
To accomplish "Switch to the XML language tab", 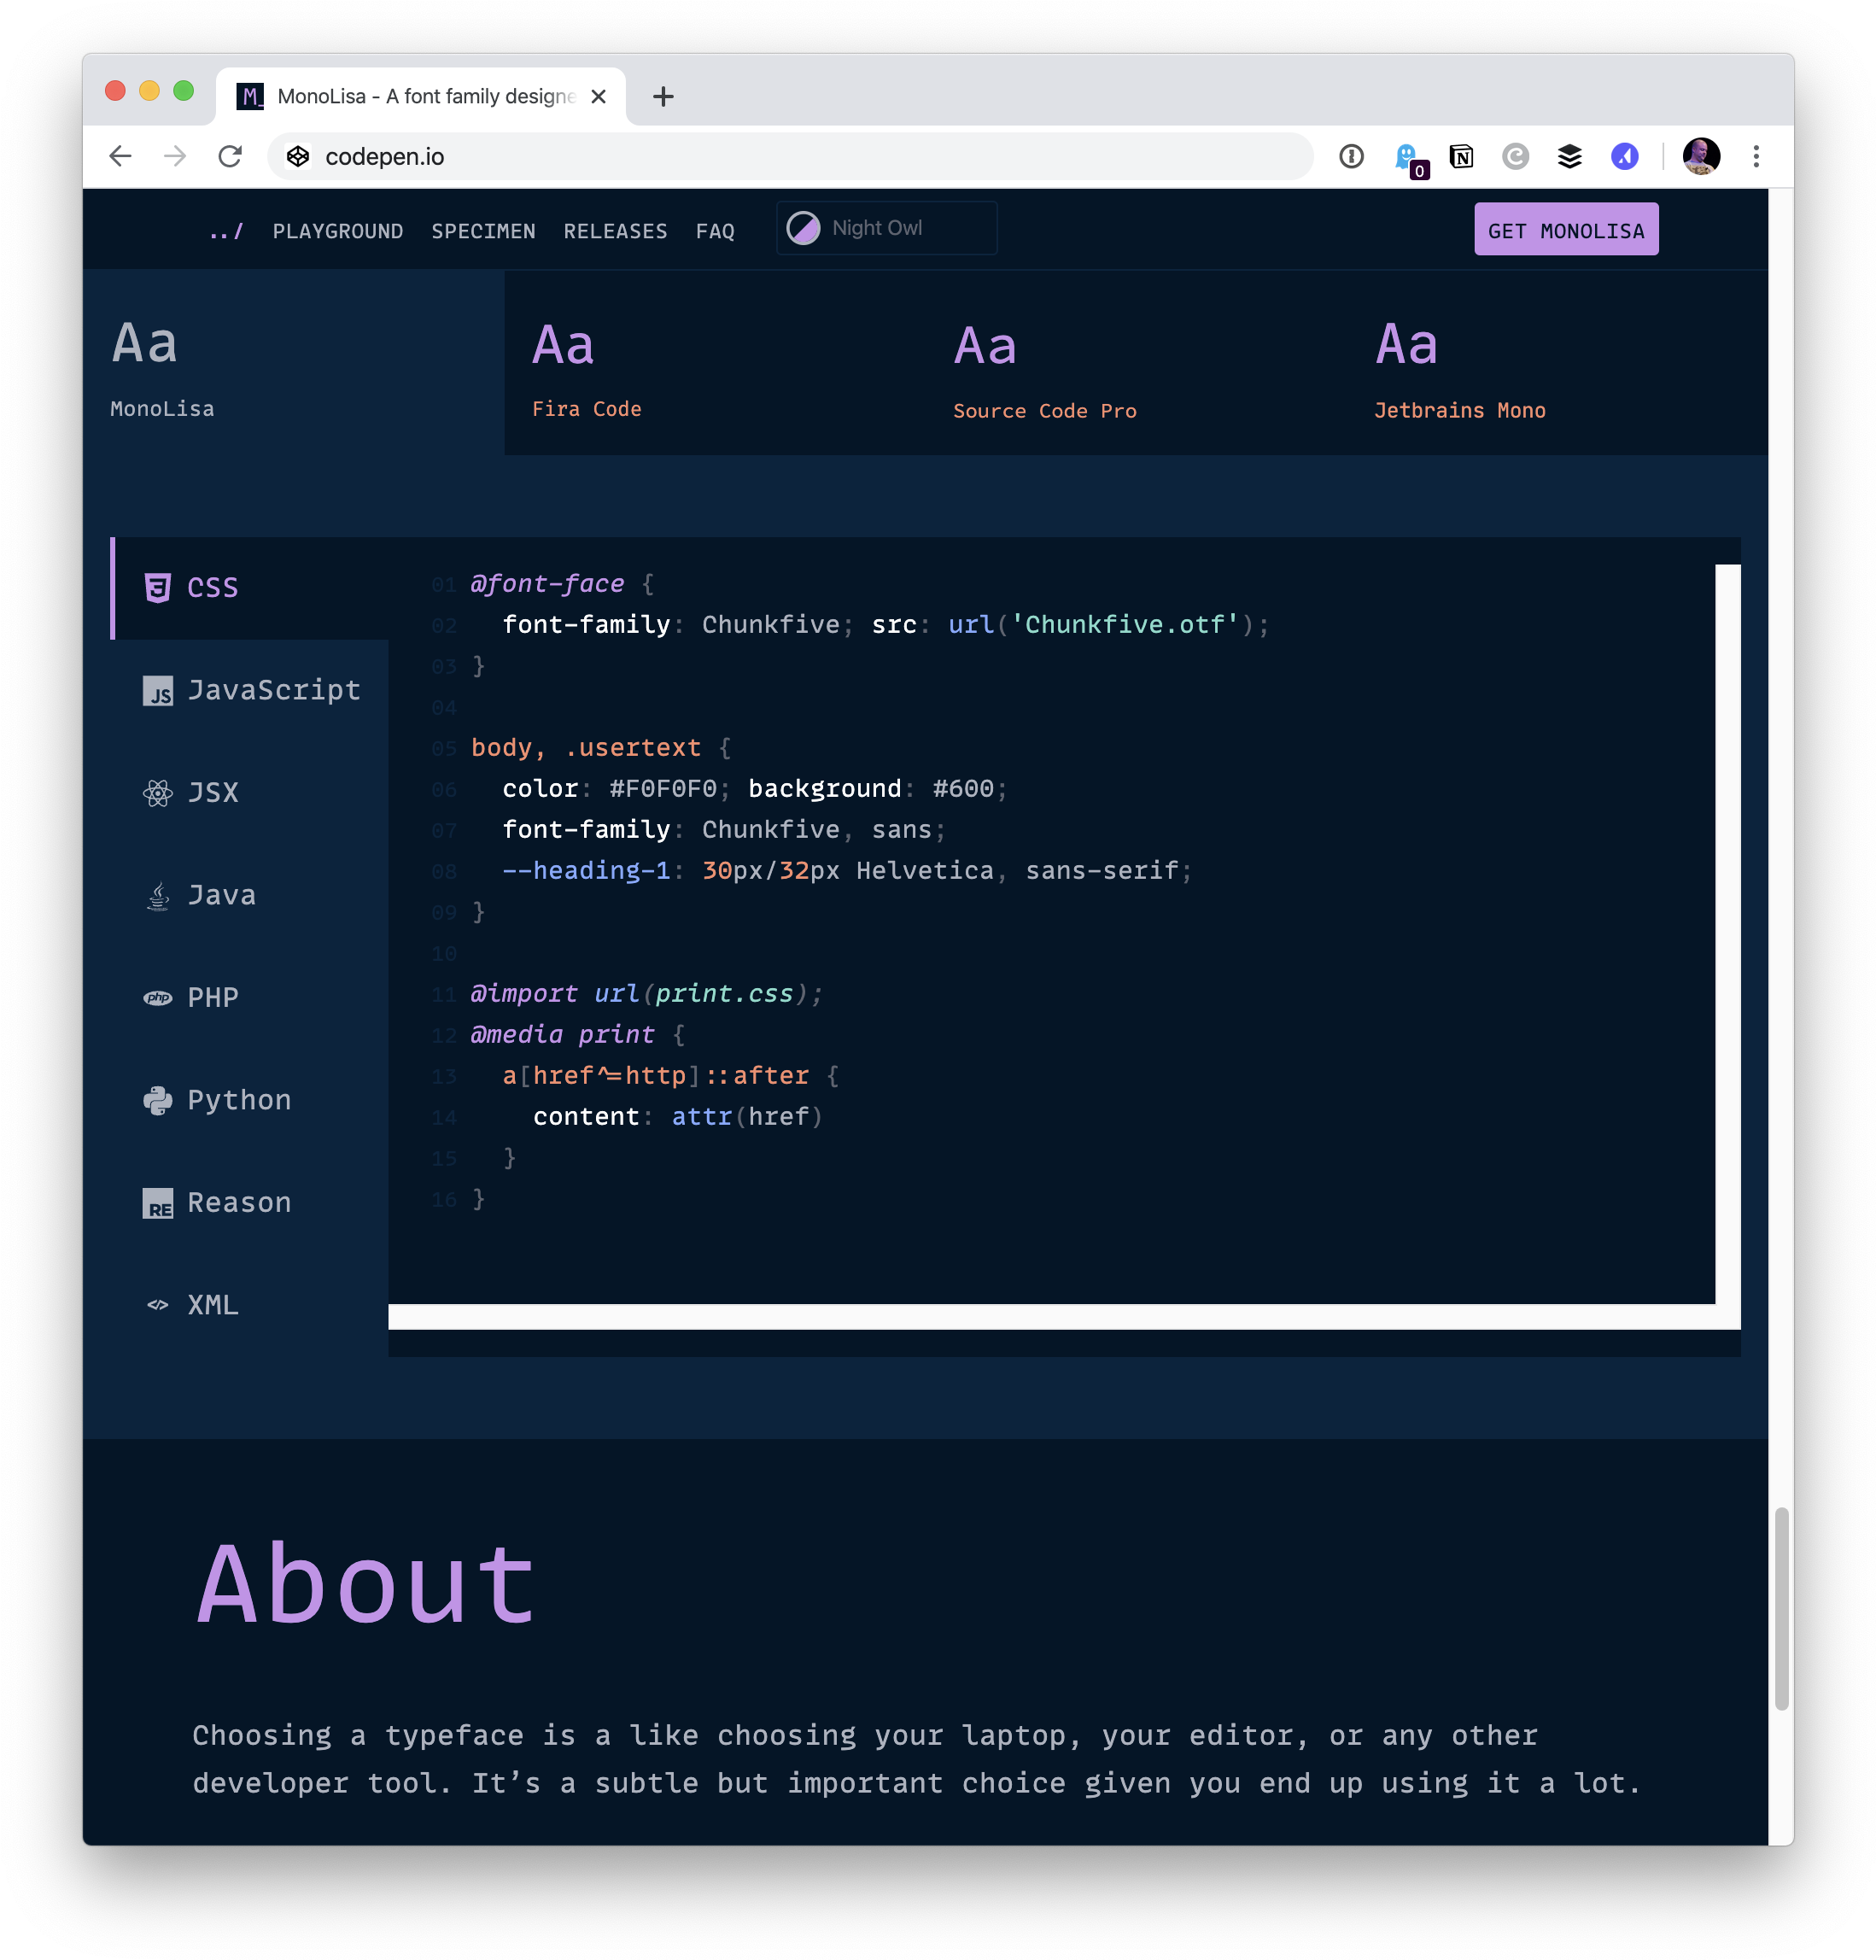I will 250,1305.
